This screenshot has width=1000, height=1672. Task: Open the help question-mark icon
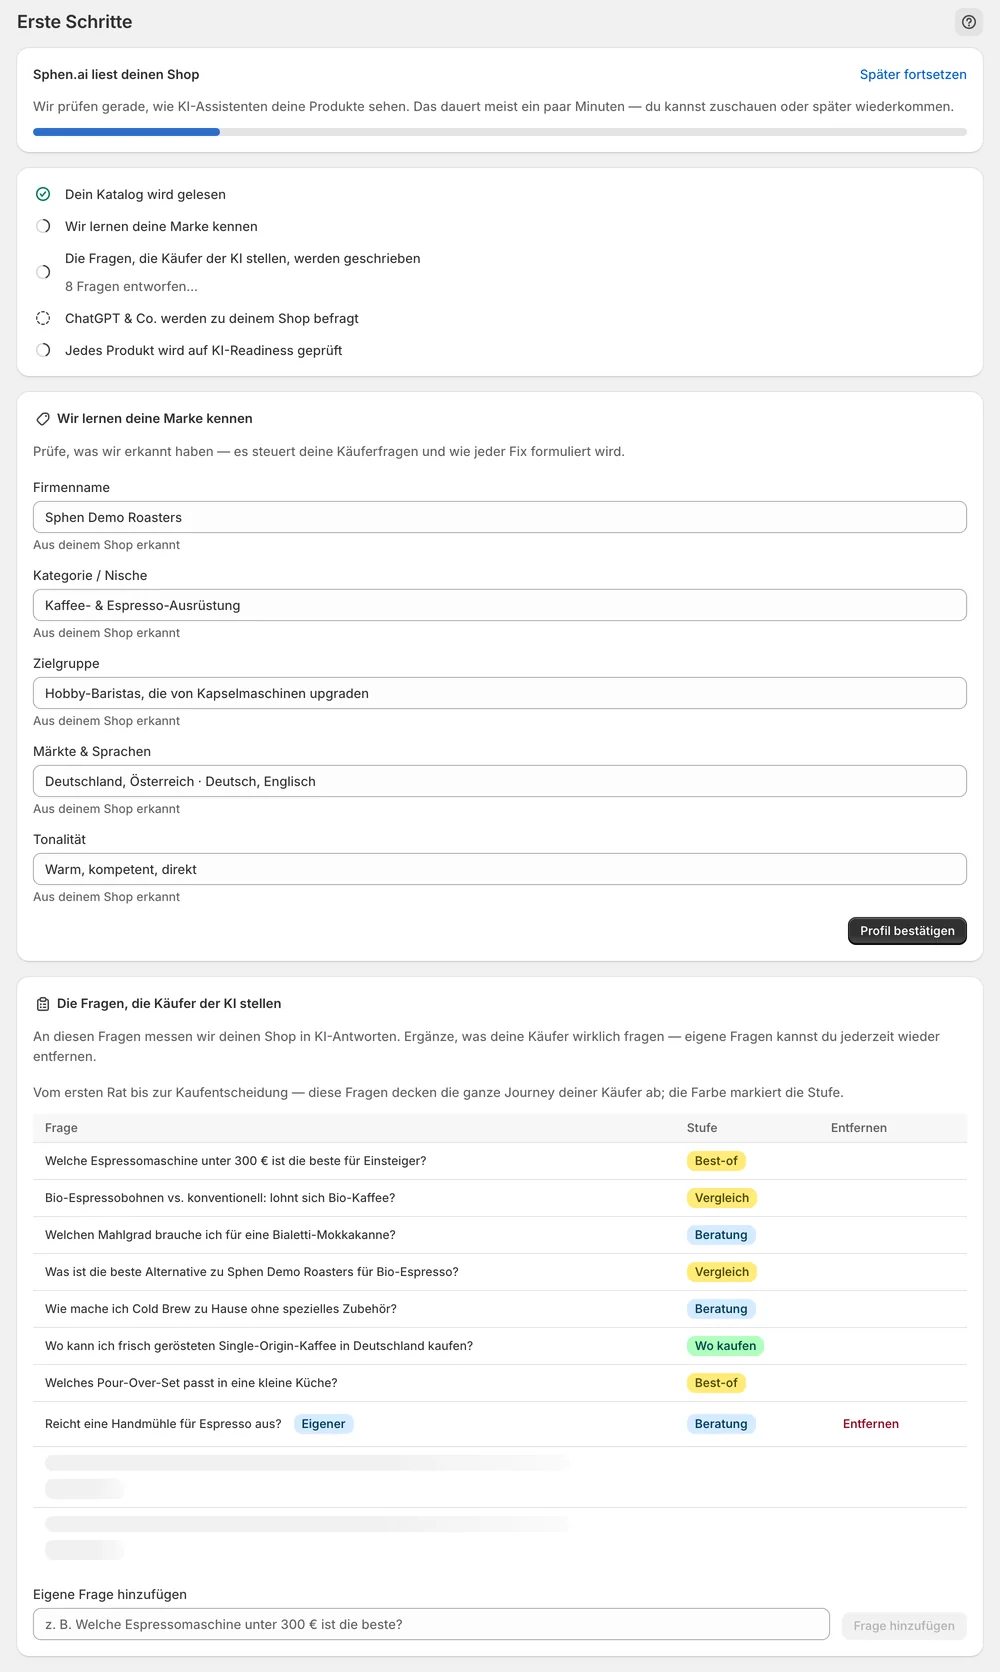[968, 22]
